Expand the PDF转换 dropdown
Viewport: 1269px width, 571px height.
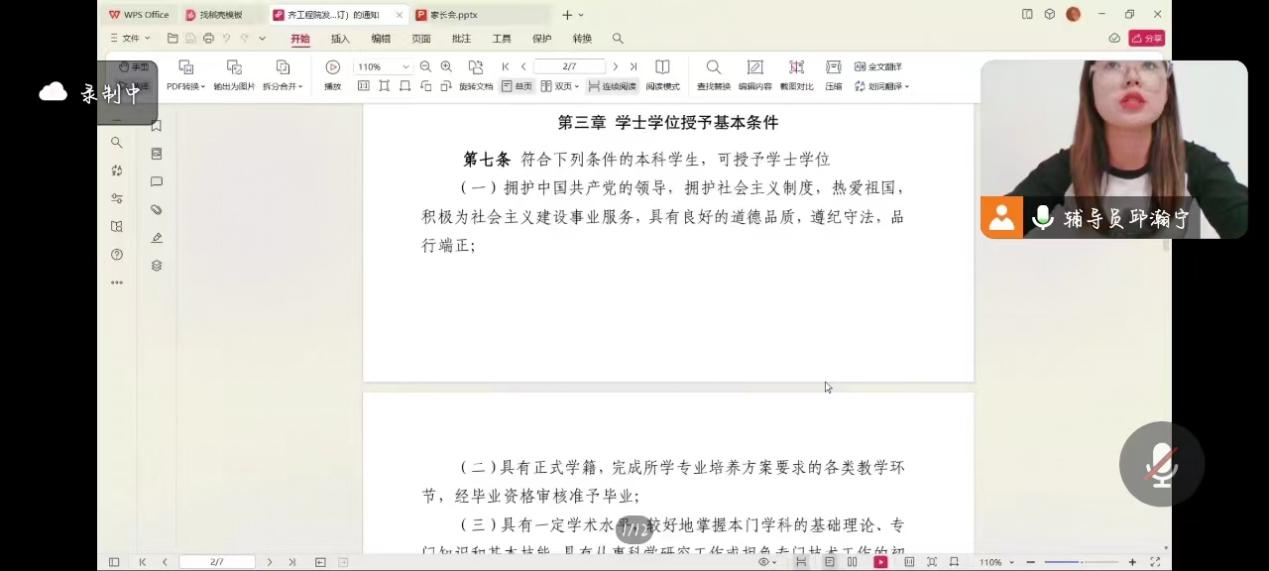[x=186, y=87]
